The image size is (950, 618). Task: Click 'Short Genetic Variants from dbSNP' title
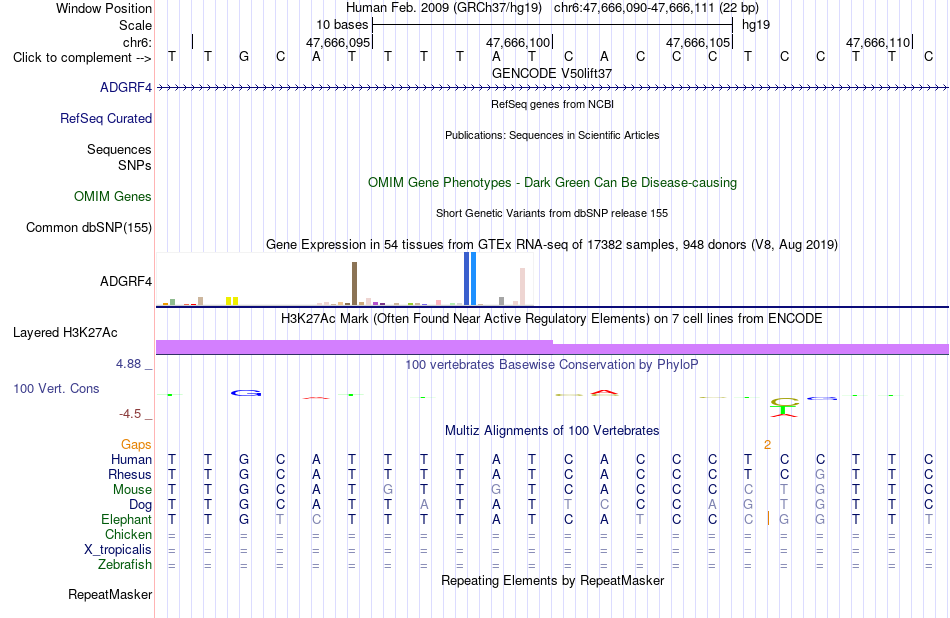coord(552,213)
